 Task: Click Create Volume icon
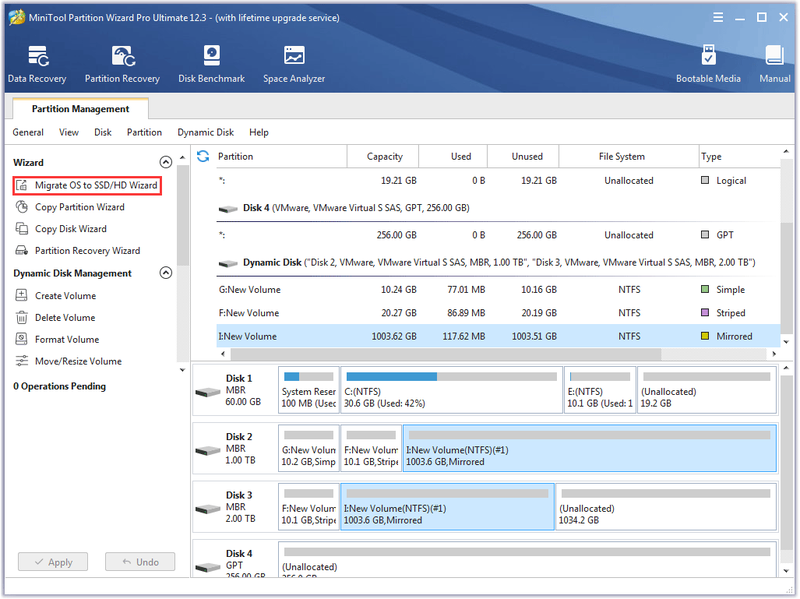[21, 295]
